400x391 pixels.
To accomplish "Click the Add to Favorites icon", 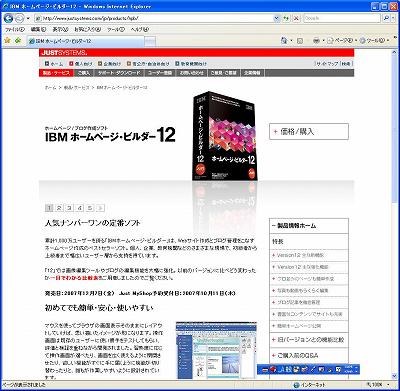I will point(18,40).
